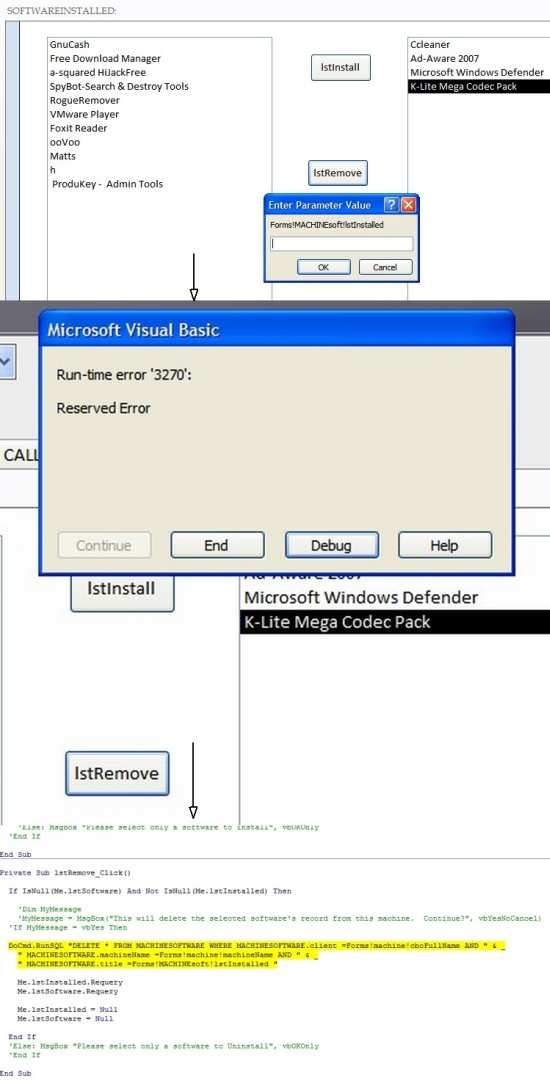
Task: Select Microsoft Windows Defender below Ad-Aware 2007 in small list
Action: click(x=477, y=73)
